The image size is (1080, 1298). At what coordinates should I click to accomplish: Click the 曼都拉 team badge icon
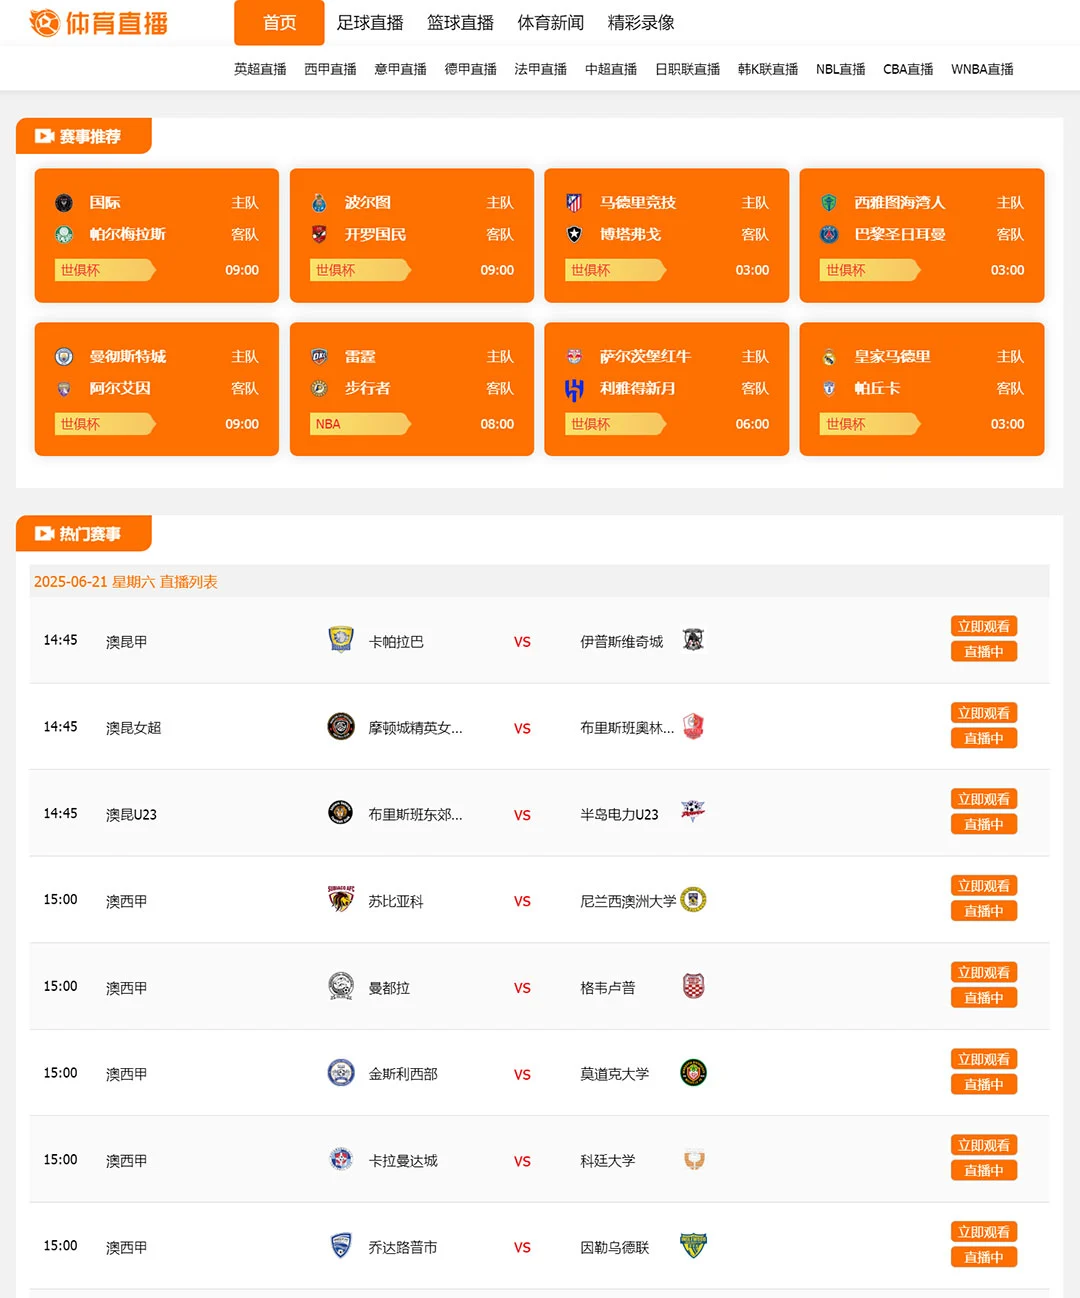click(341, 986)
